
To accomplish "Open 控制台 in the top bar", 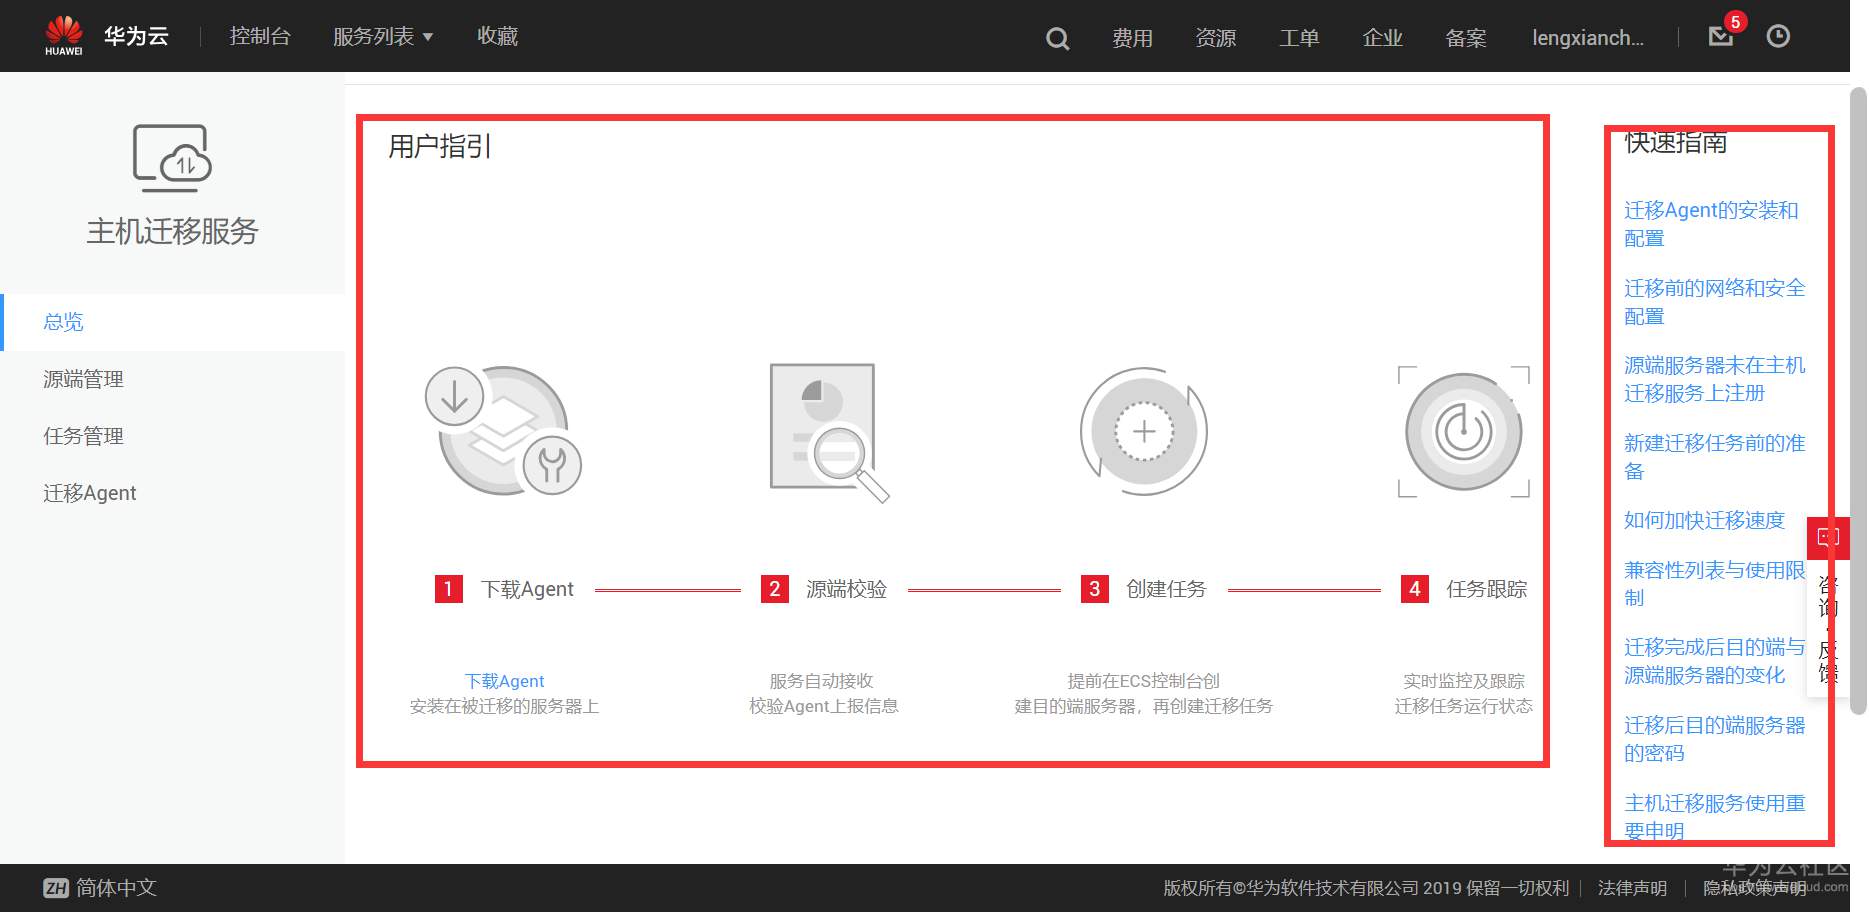I will pos(260,37).
